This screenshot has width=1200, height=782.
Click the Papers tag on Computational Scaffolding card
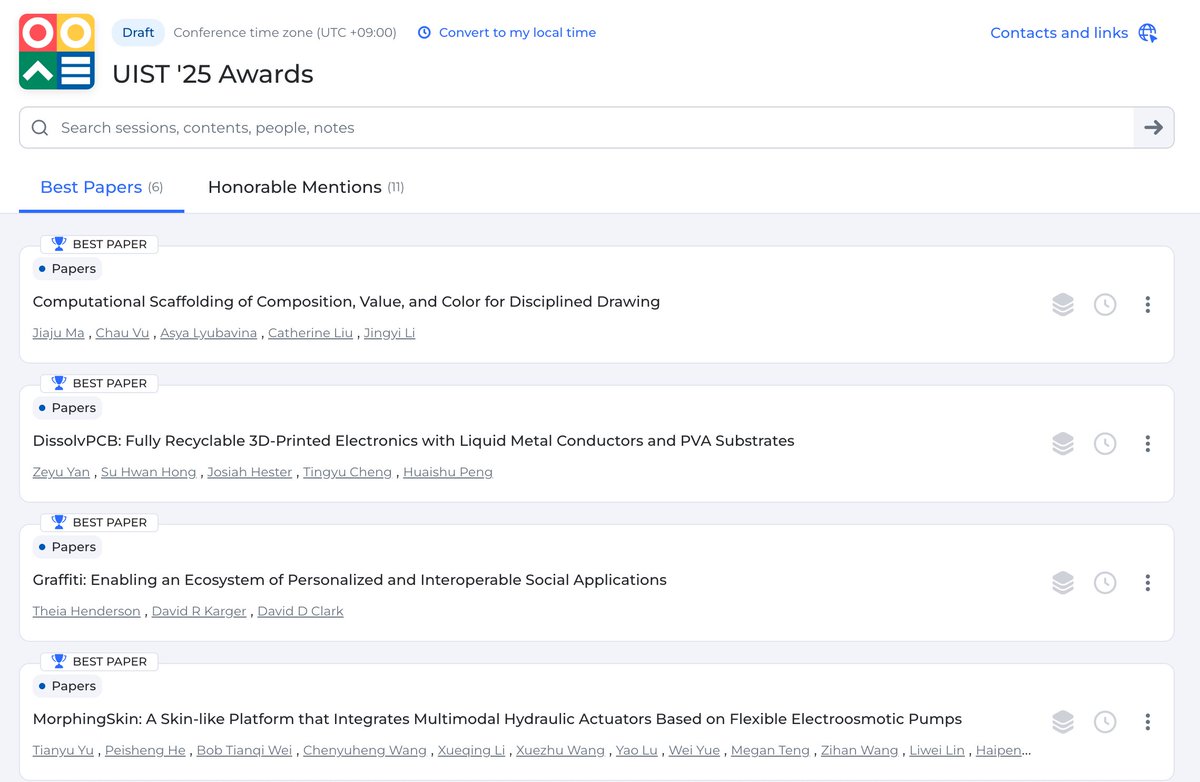(68, 269)
